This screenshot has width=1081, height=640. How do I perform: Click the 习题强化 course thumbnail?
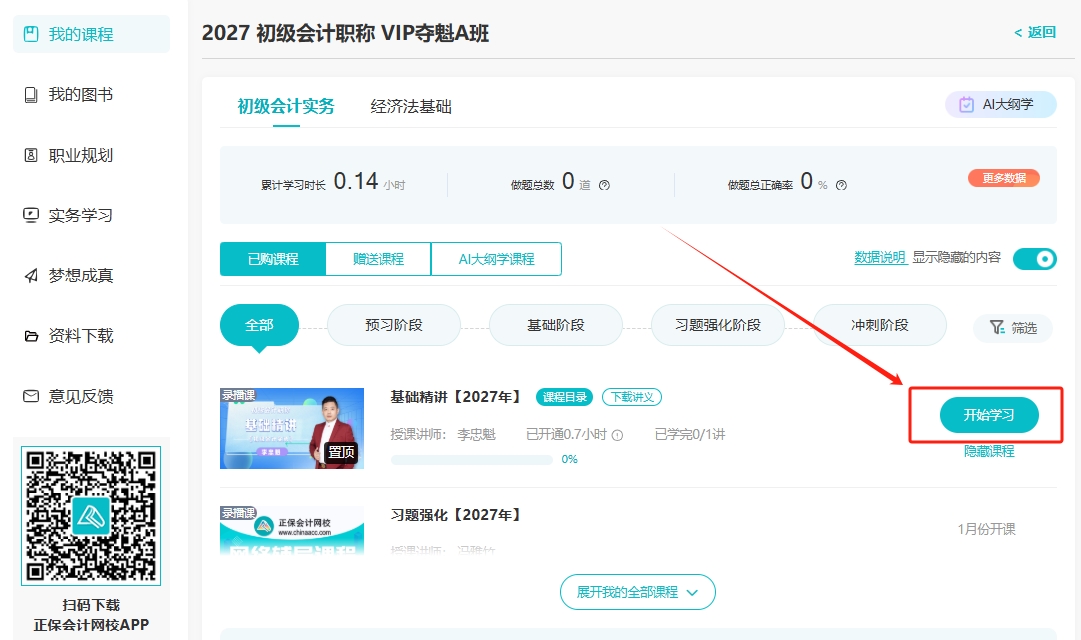pos(292,530)
